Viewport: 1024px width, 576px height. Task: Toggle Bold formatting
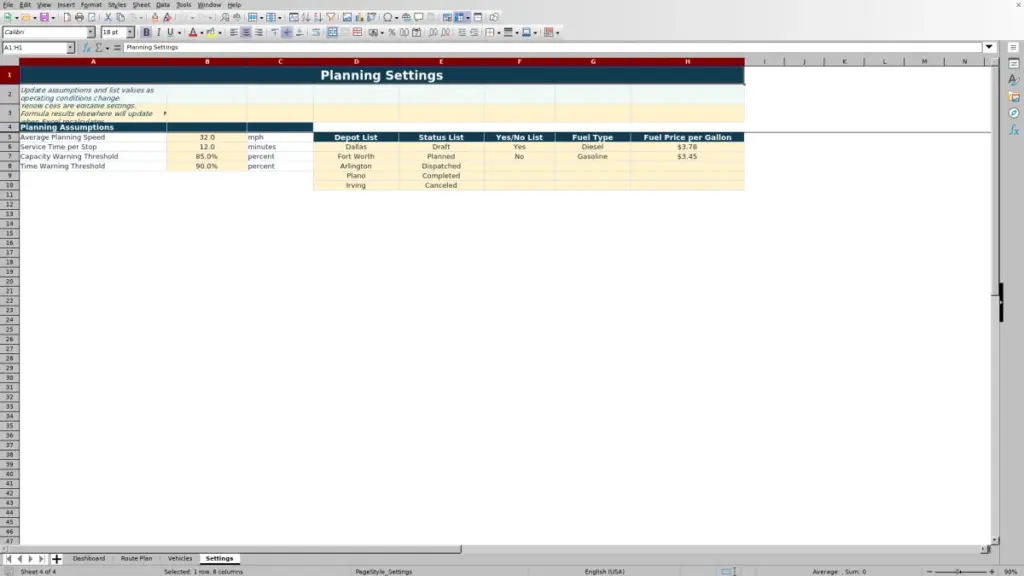click(x=146, y=32)
